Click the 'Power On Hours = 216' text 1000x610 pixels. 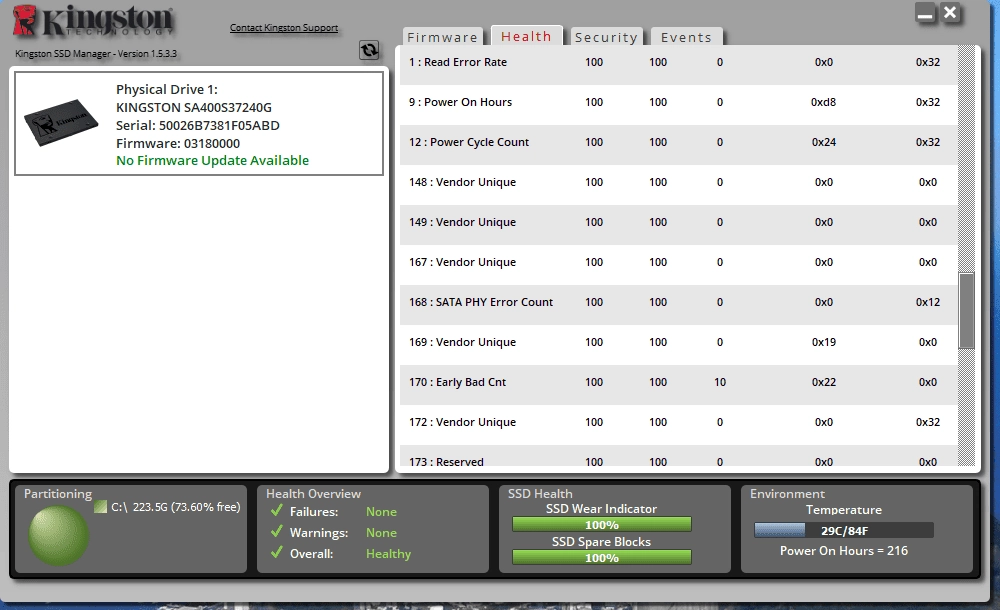coord(844,551)
